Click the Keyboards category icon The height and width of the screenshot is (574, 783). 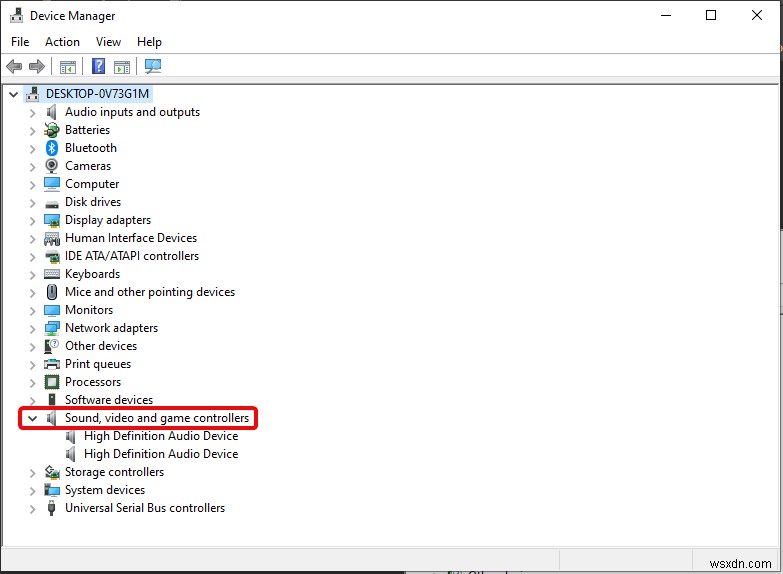(x=52, y=274)
